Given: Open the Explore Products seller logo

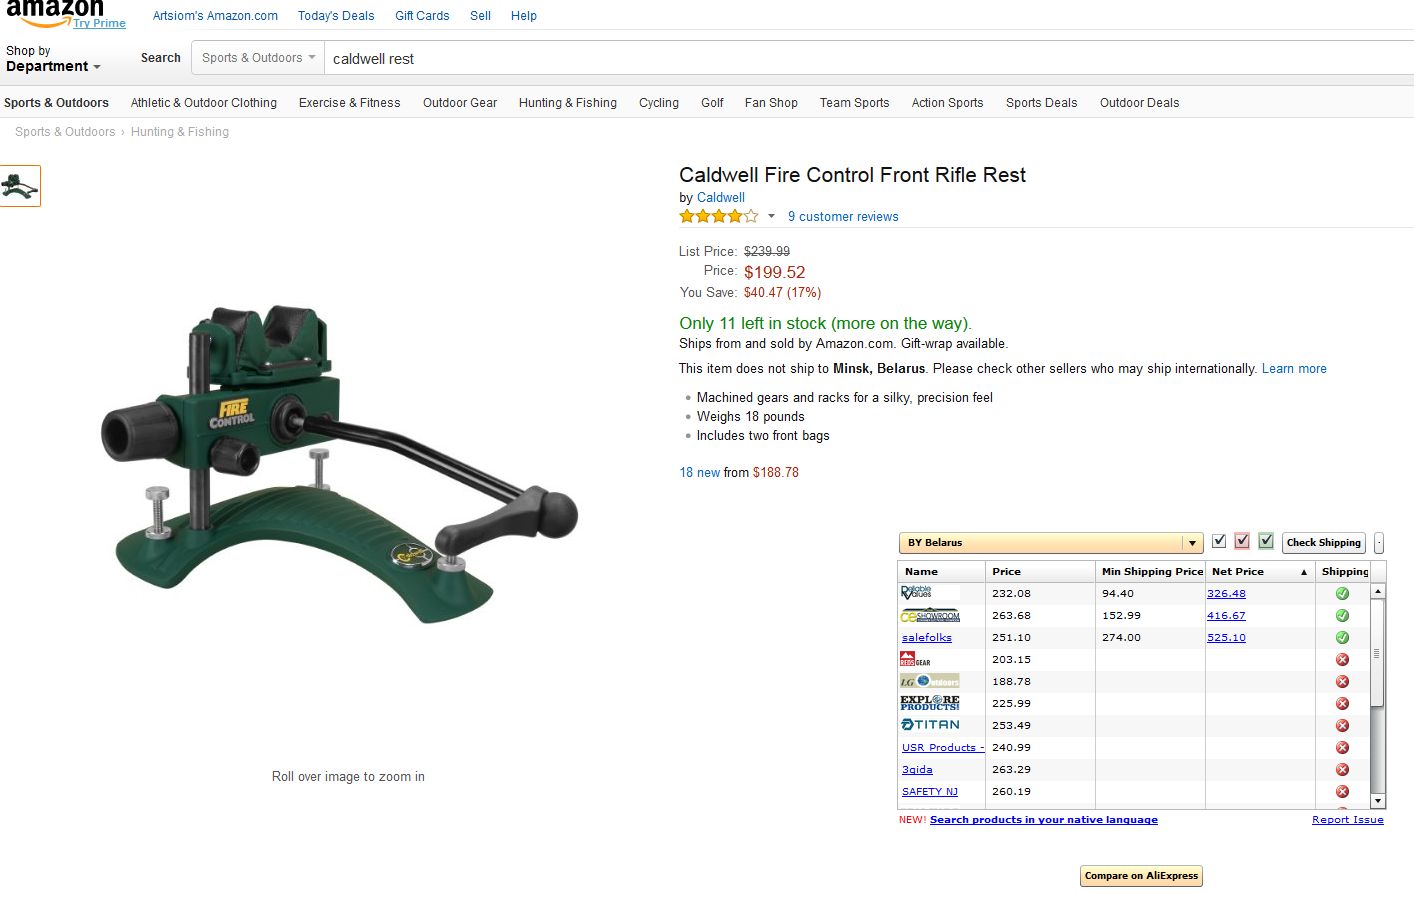Looking at the screenshot, I should pyautogui.click(x=930, y=703).
